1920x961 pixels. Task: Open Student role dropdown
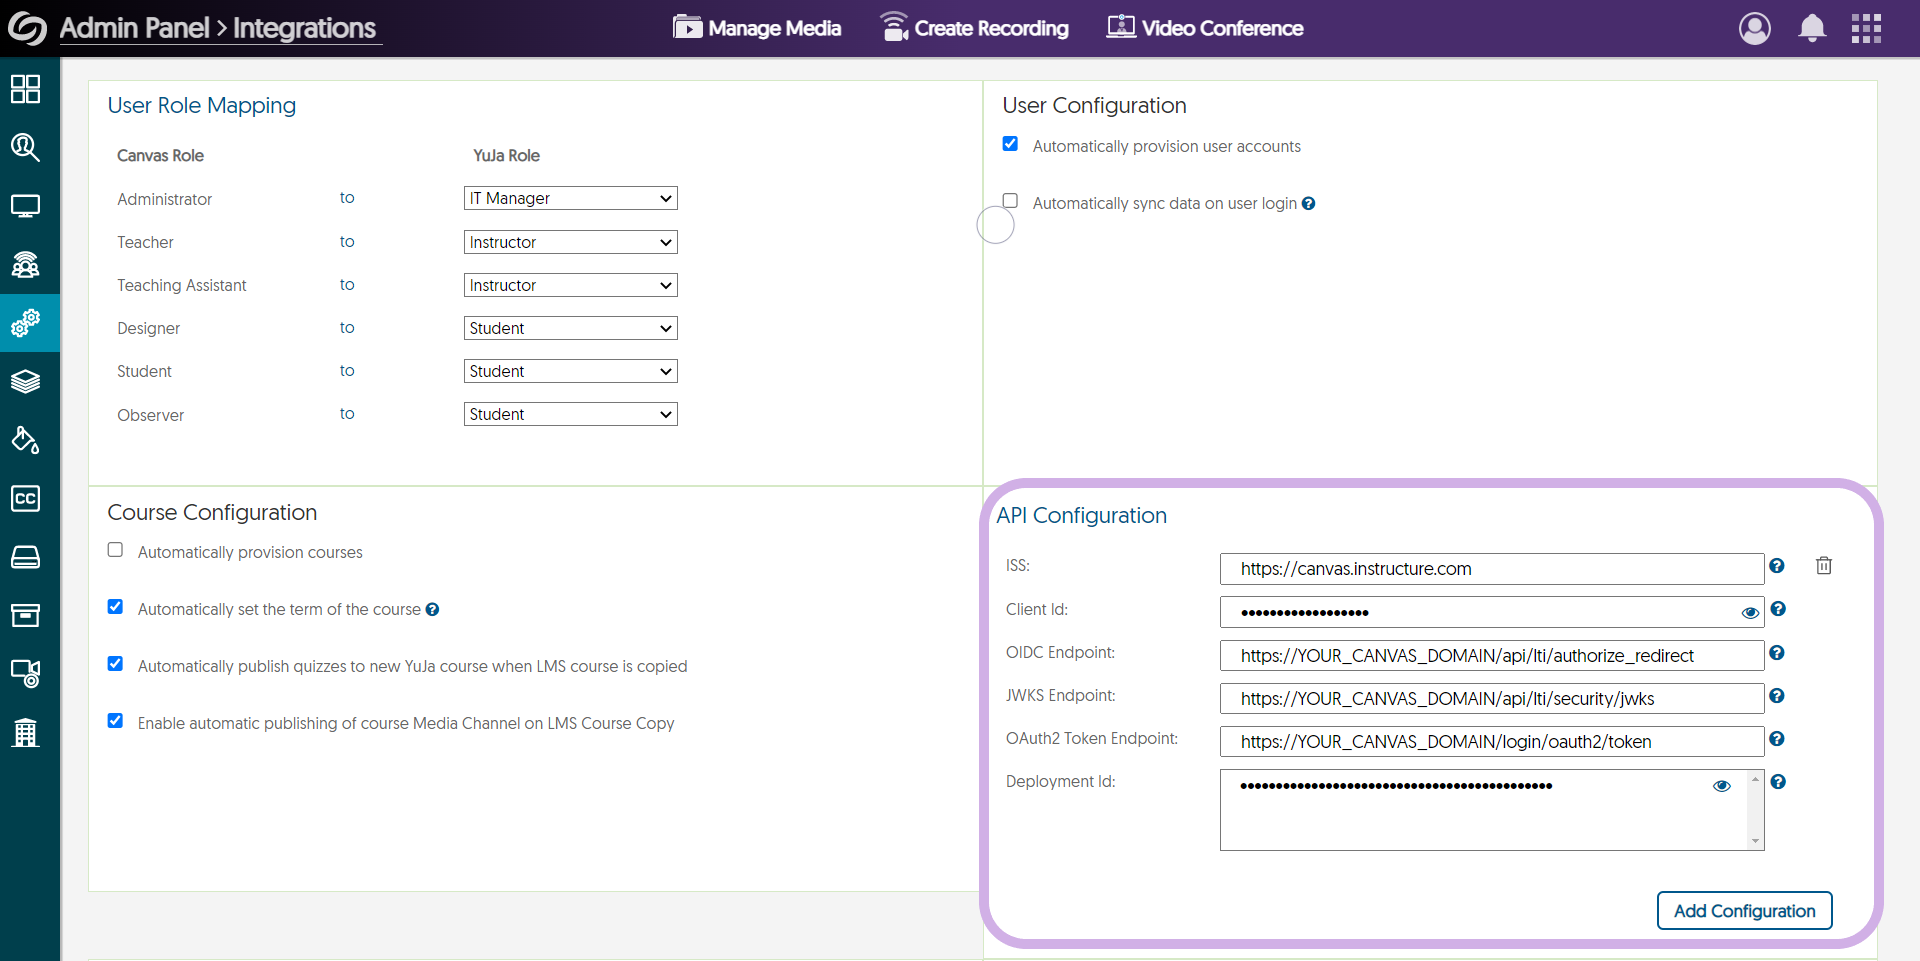tap(571, 371)
